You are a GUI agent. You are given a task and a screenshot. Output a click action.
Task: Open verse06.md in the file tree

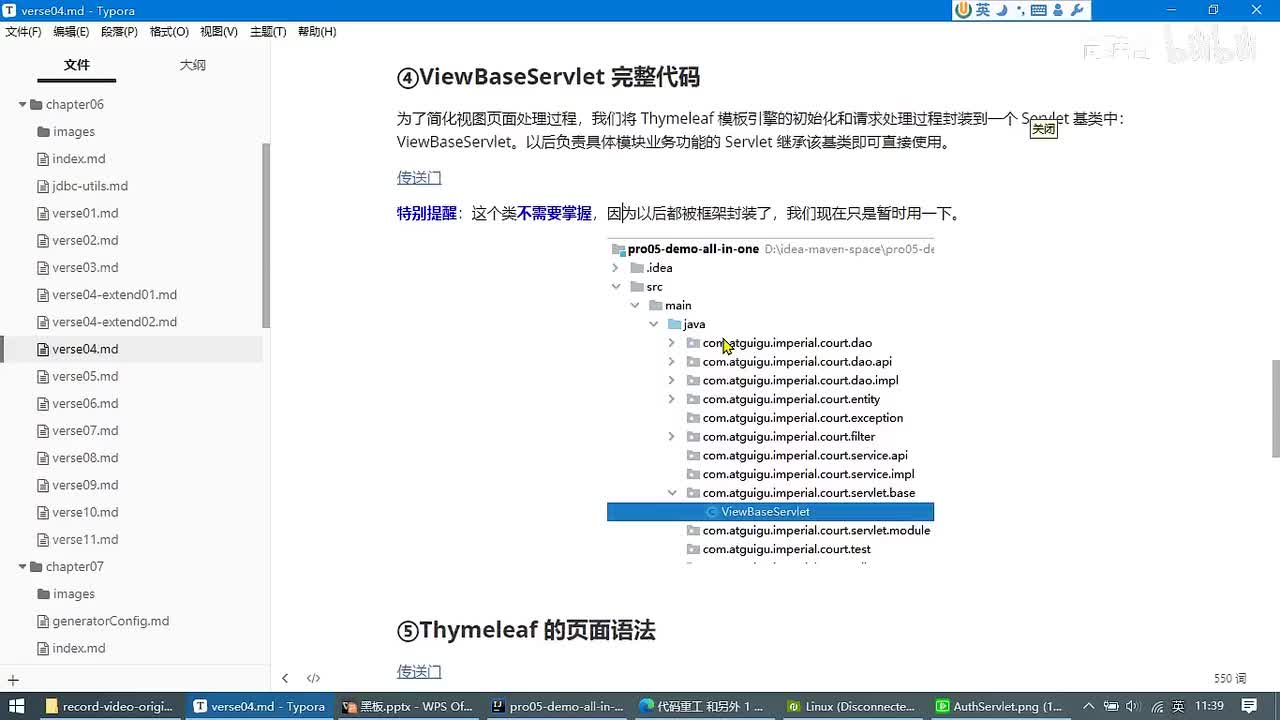tap(85, 403)
